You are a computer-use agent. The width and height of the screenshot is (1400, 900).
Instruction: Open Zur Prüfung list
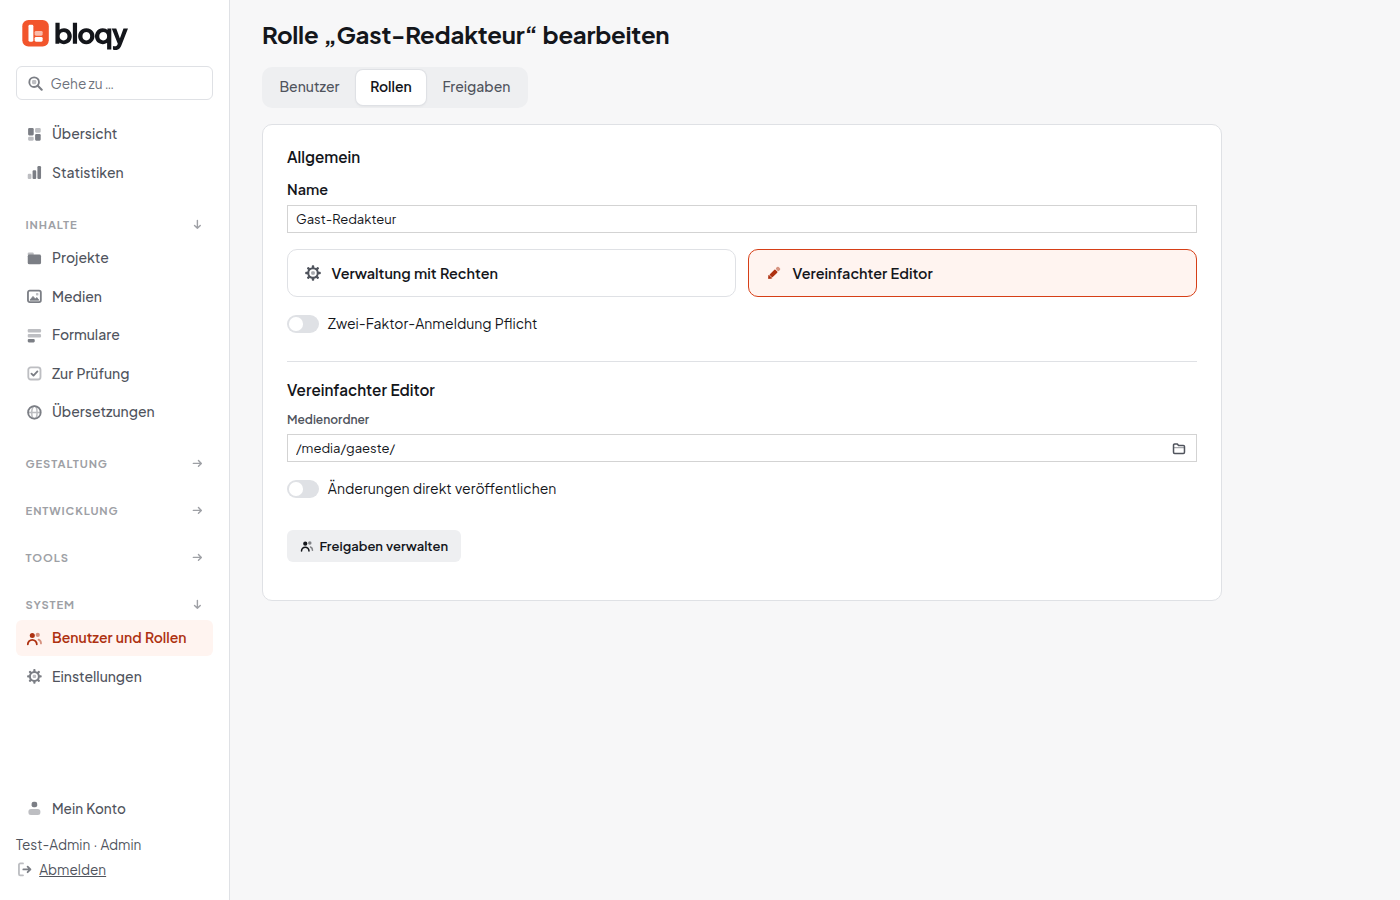tap(114, 374)
